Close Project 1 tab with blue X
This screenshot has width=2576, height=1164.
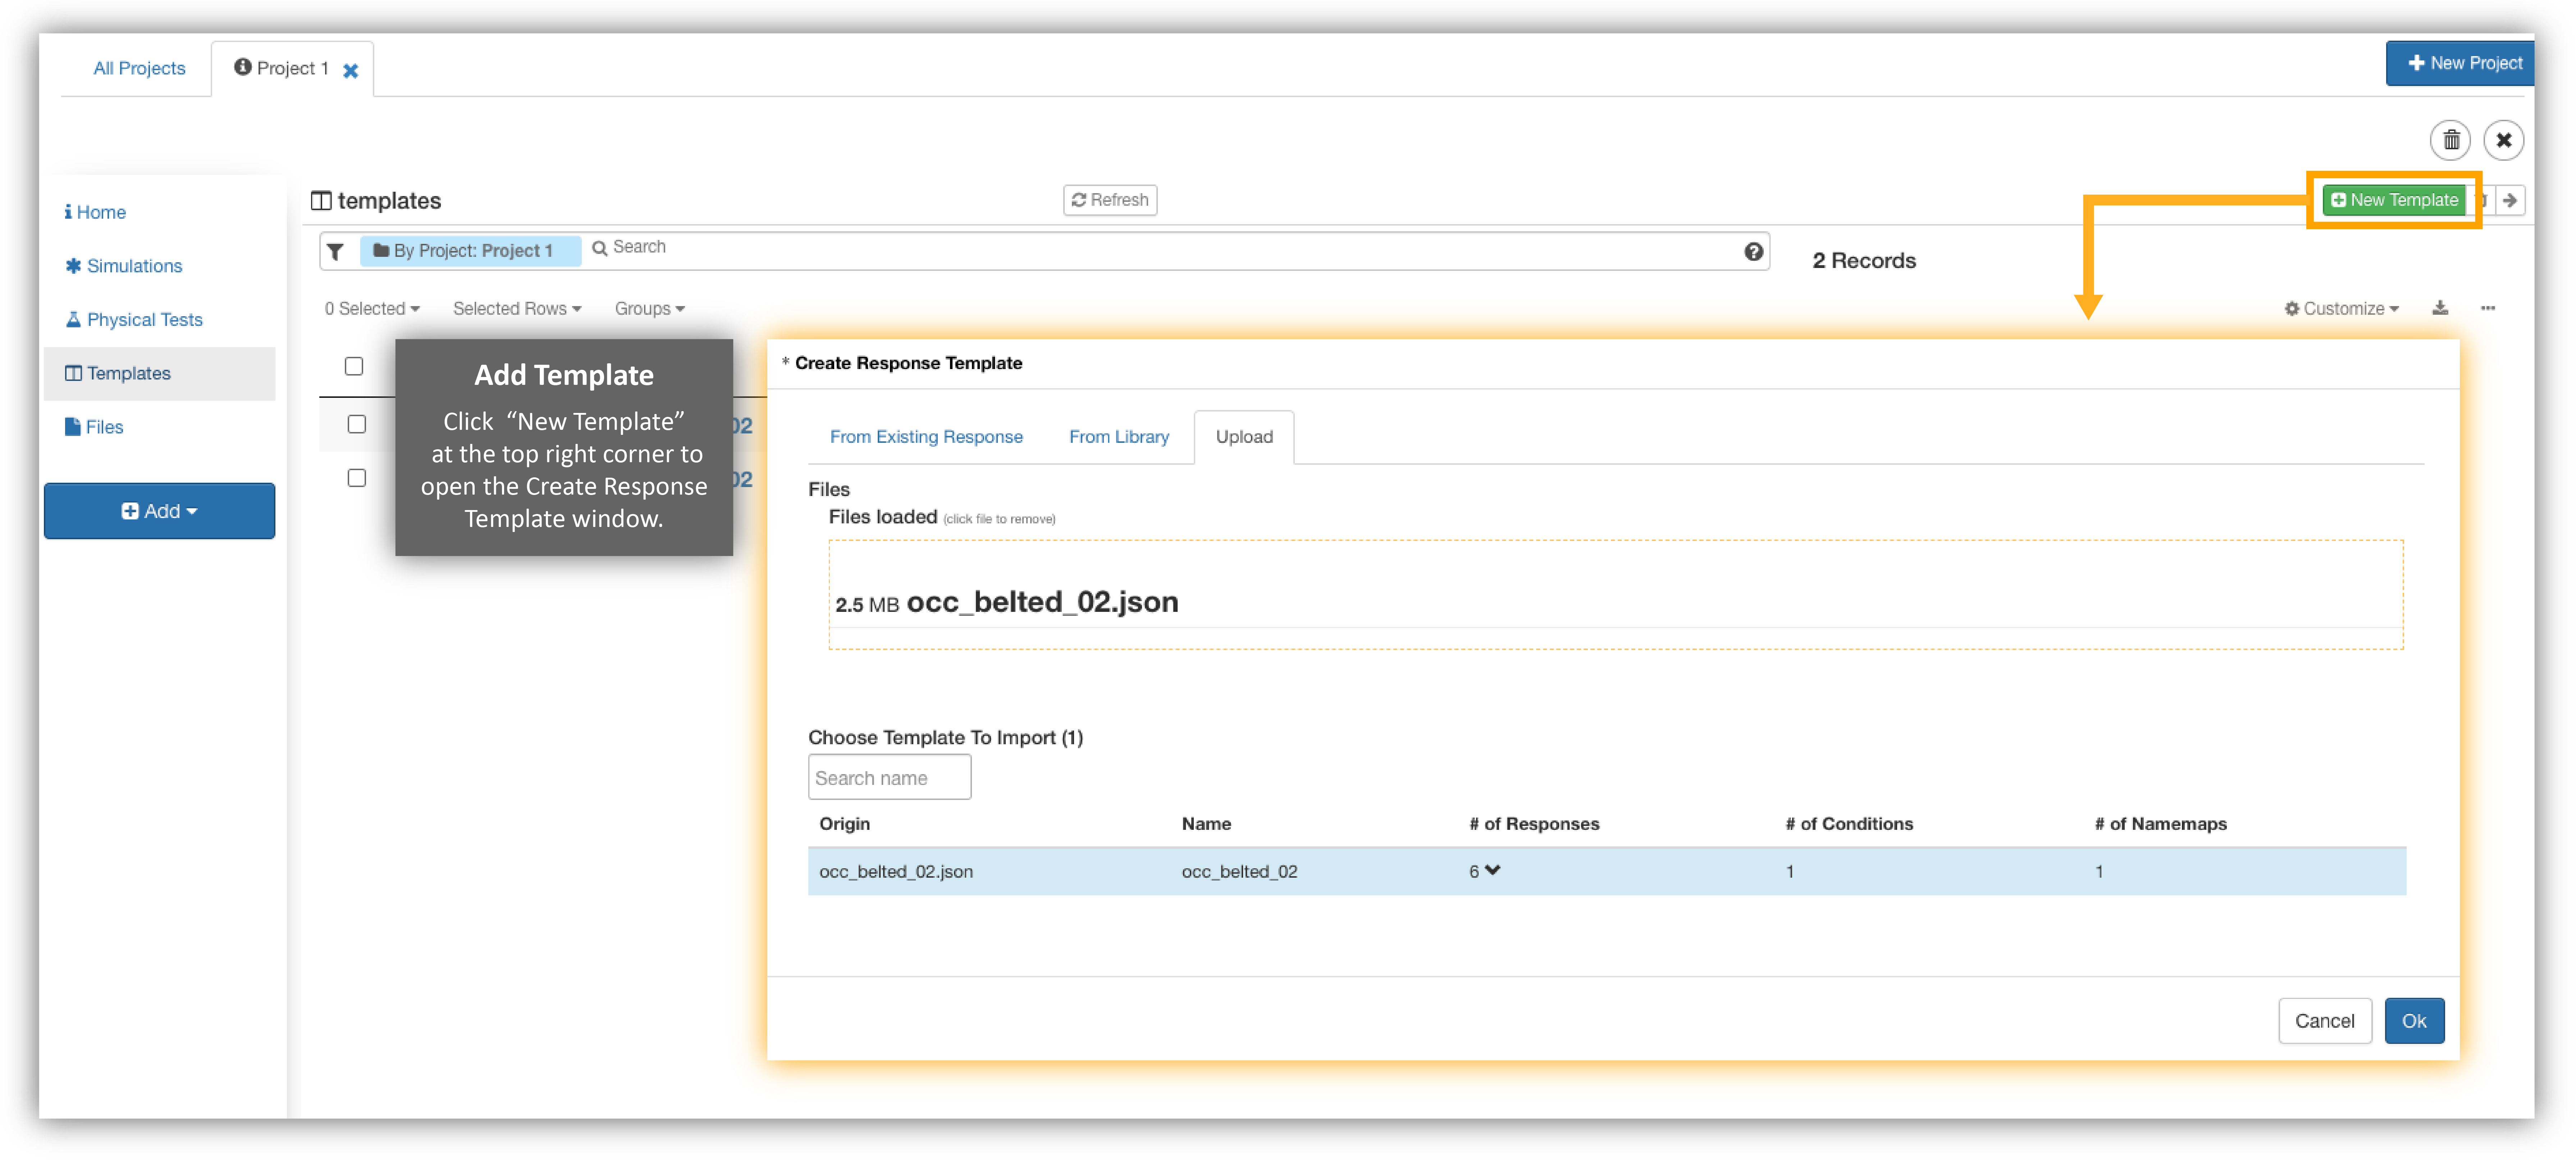[351, 70]
